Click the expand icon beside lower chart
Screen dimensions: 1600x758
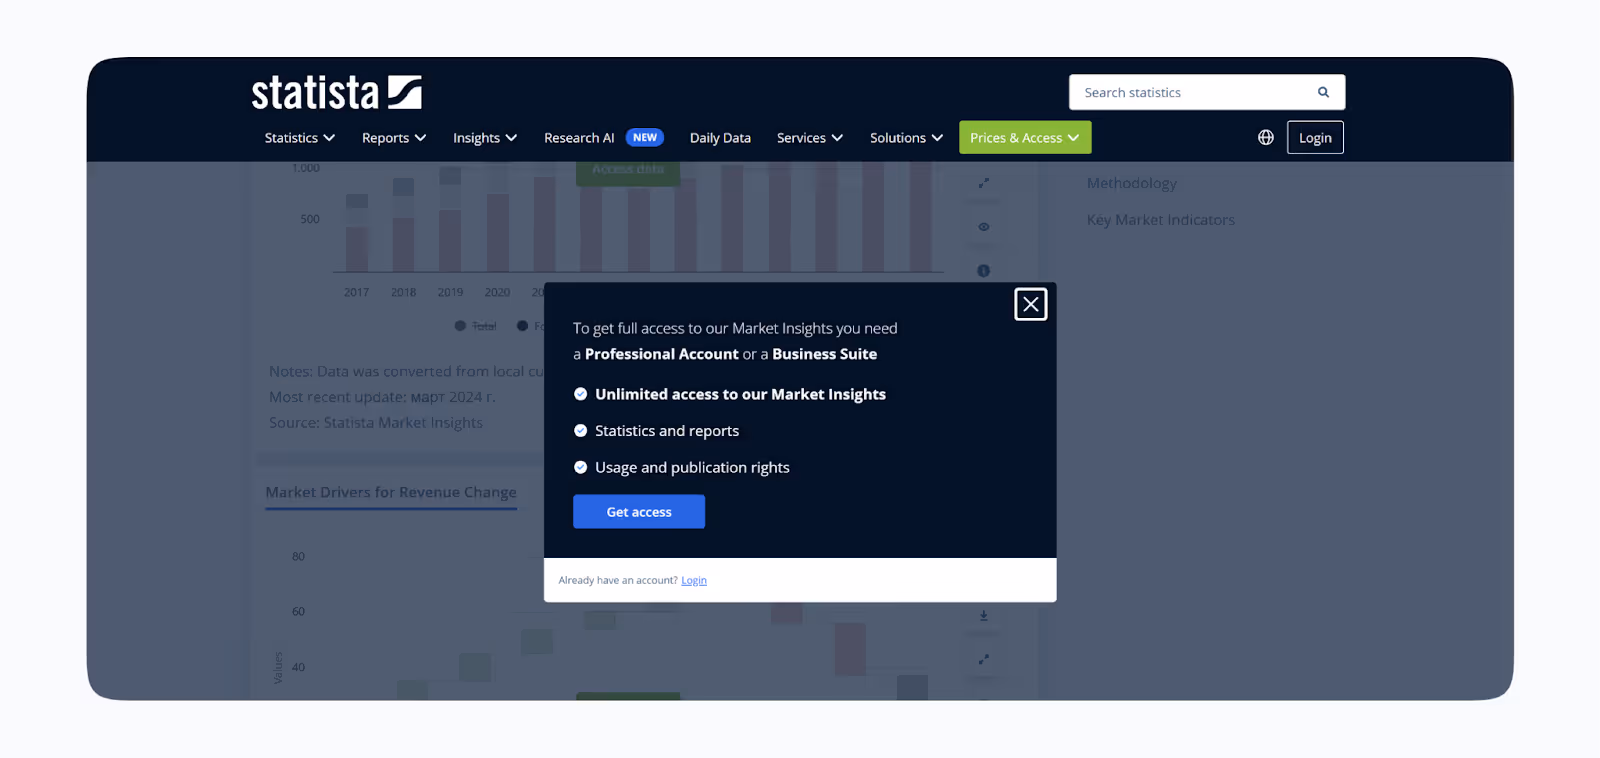tap(984, 659)
